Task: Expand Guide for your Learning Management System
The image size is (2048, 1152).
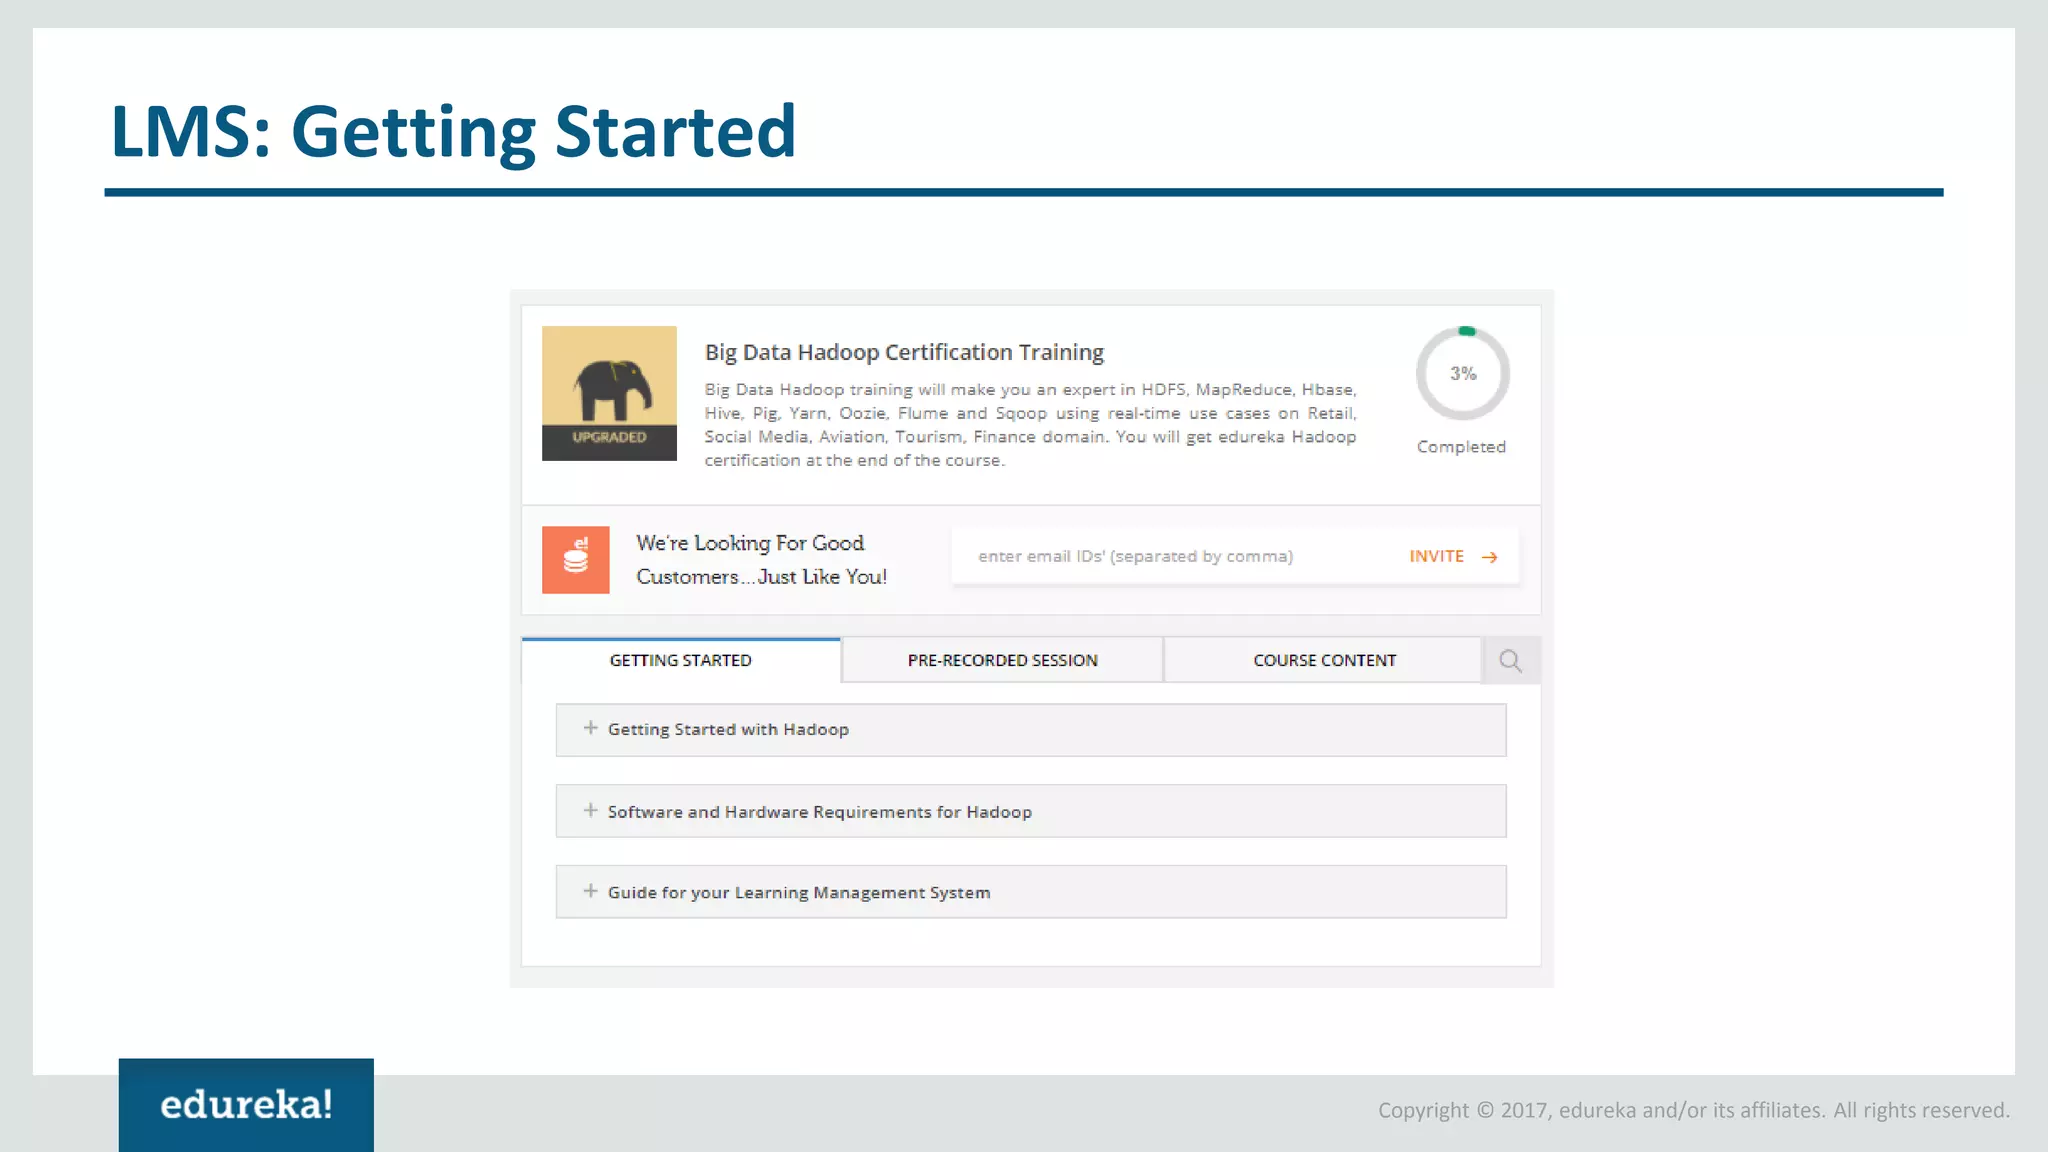Action: 798,892
